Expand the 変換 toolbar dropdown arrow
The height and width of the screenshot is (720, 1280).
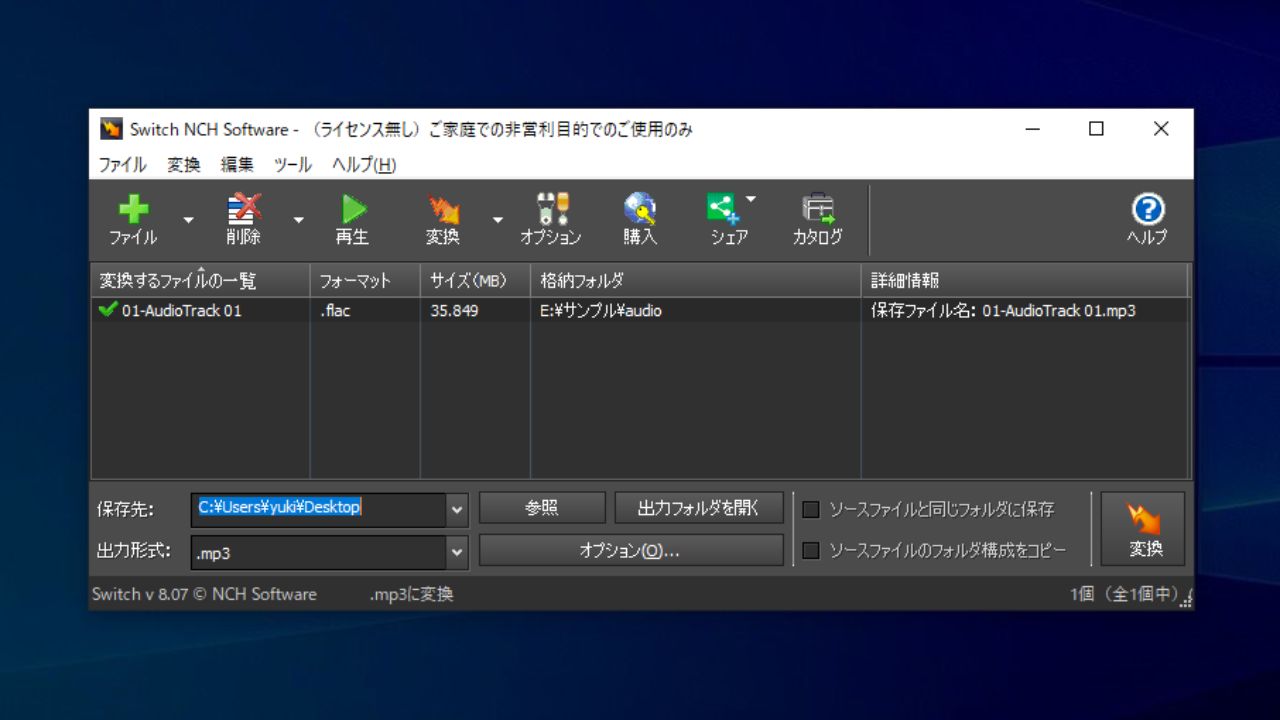pyautogui.click(x=498, y=220)
